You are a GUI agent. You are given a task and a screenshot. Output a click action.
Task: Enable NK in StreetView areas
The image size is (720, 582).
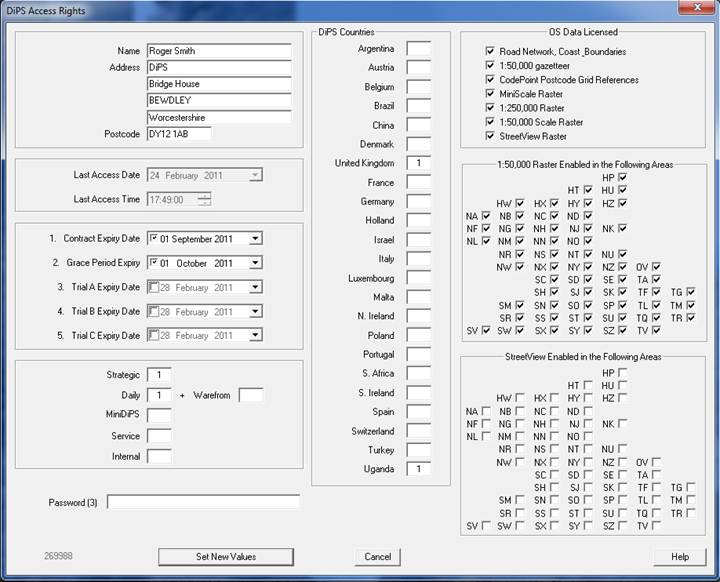[623, 424]
